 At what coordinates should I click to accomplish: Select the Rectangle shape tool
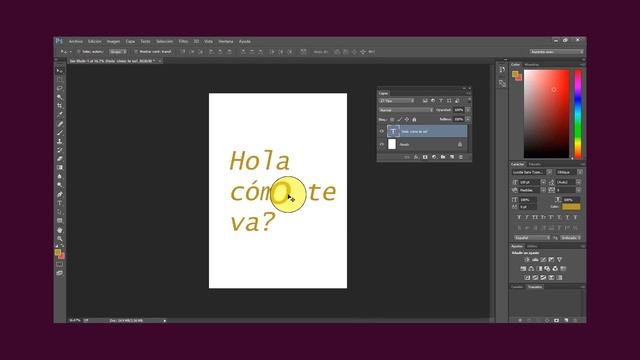pyautogui.click(x=60, y=221)
